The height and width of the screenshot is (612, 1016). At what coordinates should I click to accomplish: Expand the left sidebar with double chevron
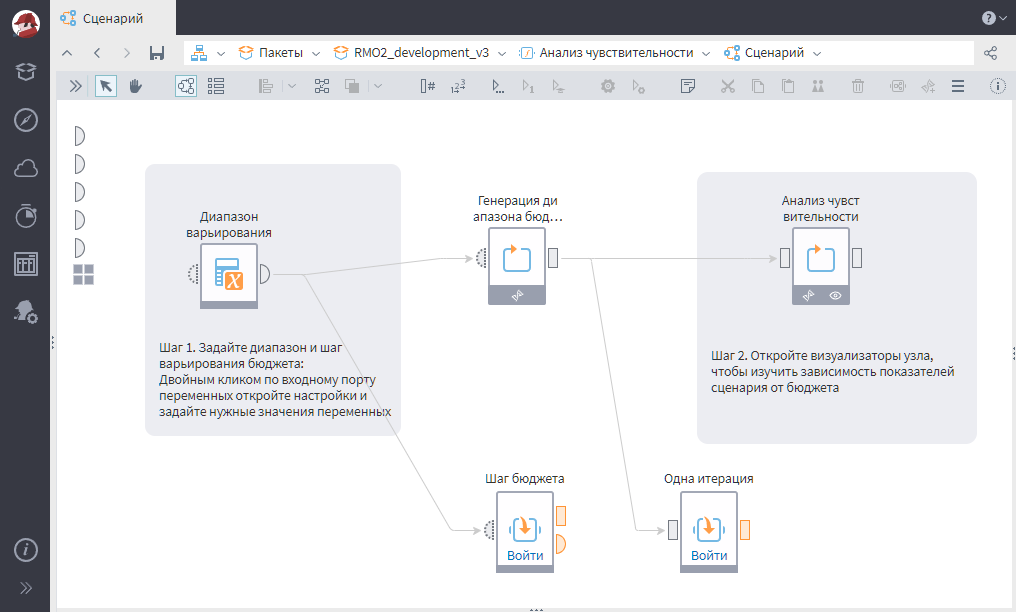[25, 588]
